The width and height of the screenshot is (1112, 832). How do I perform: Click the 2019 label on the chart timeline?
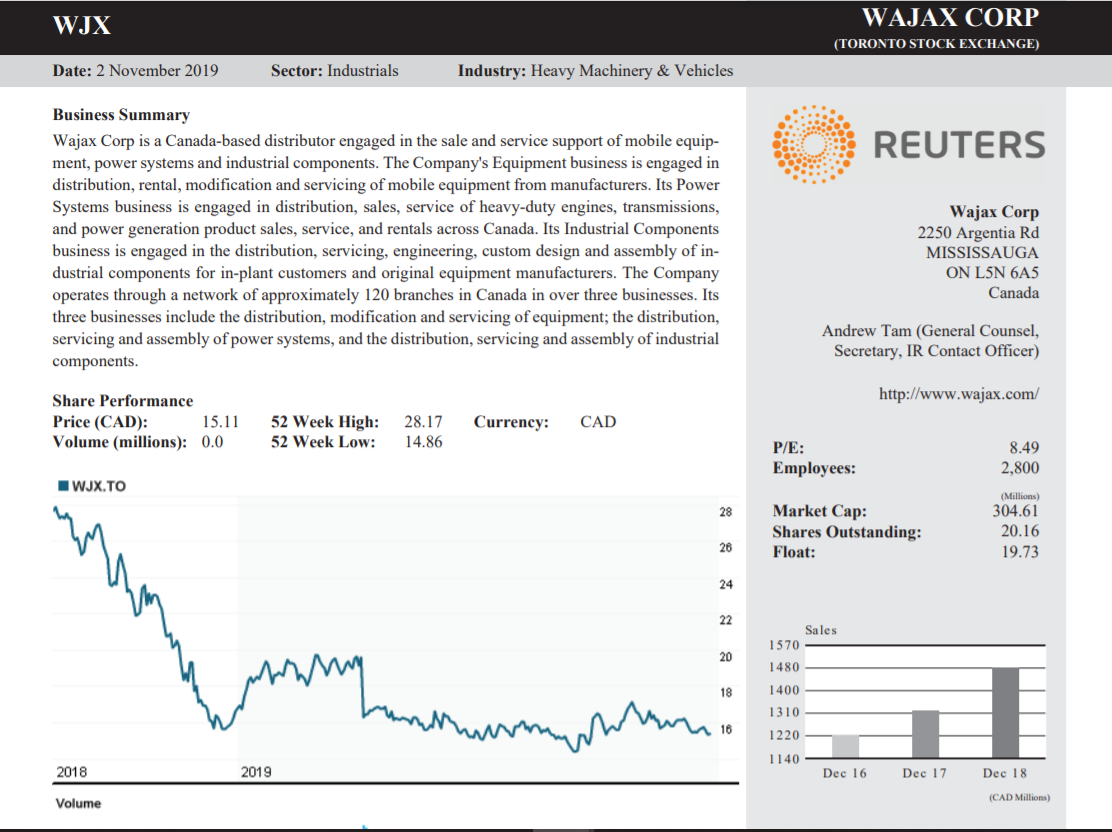click(256, 771)
